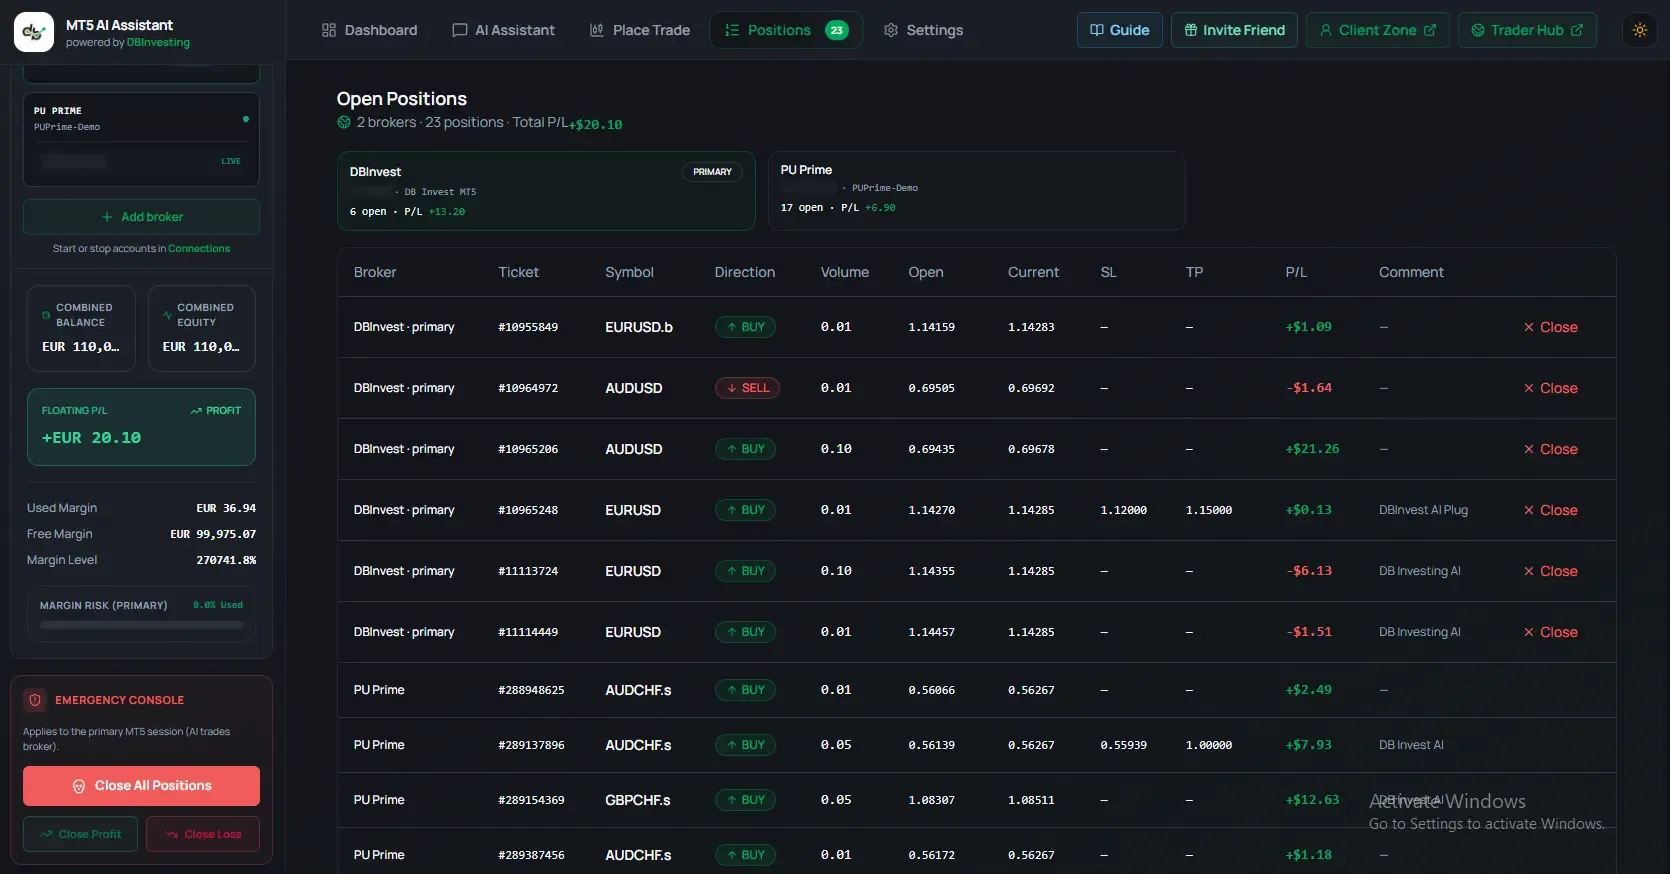1670x874 pixels.
Task: Click the Free Margin value EUR 99,975.07
Action: tap(213, 534)
